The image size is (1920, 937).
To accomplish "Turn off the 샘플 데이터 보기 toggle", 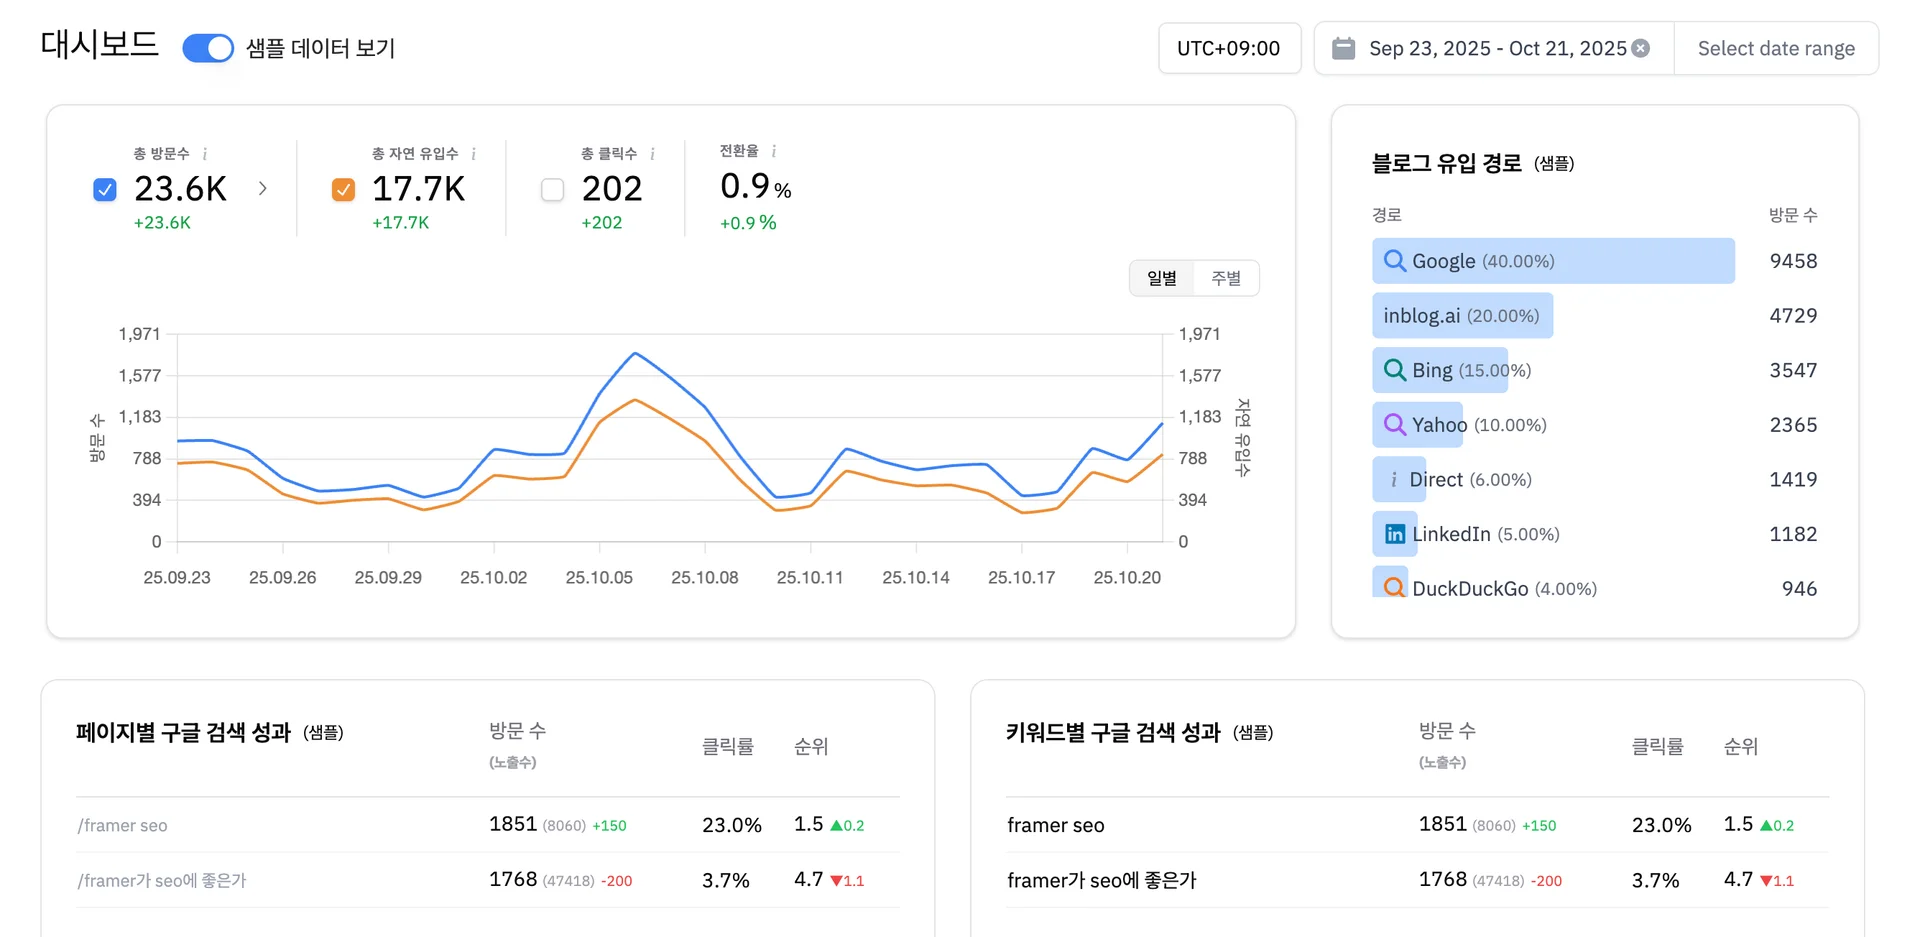I will (x=208, y=48).
